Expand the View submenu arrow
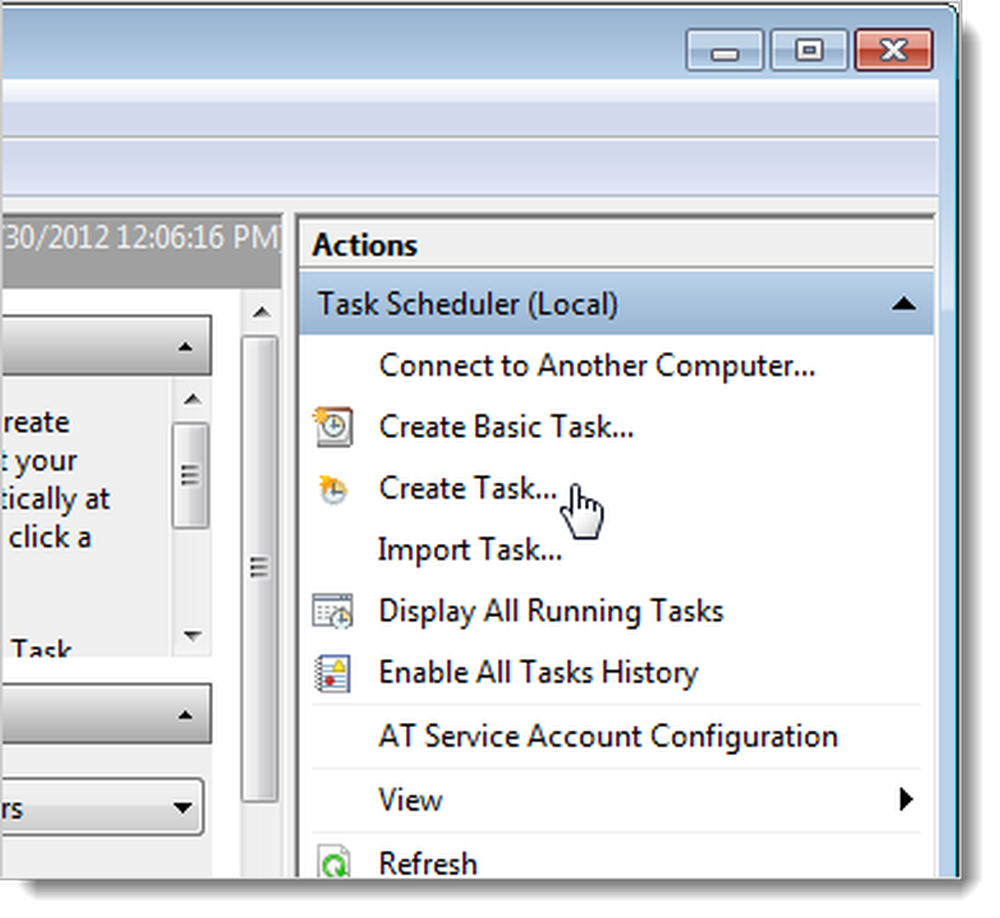Viewport: 1000px width, 918px height. (x=906, y=799)
